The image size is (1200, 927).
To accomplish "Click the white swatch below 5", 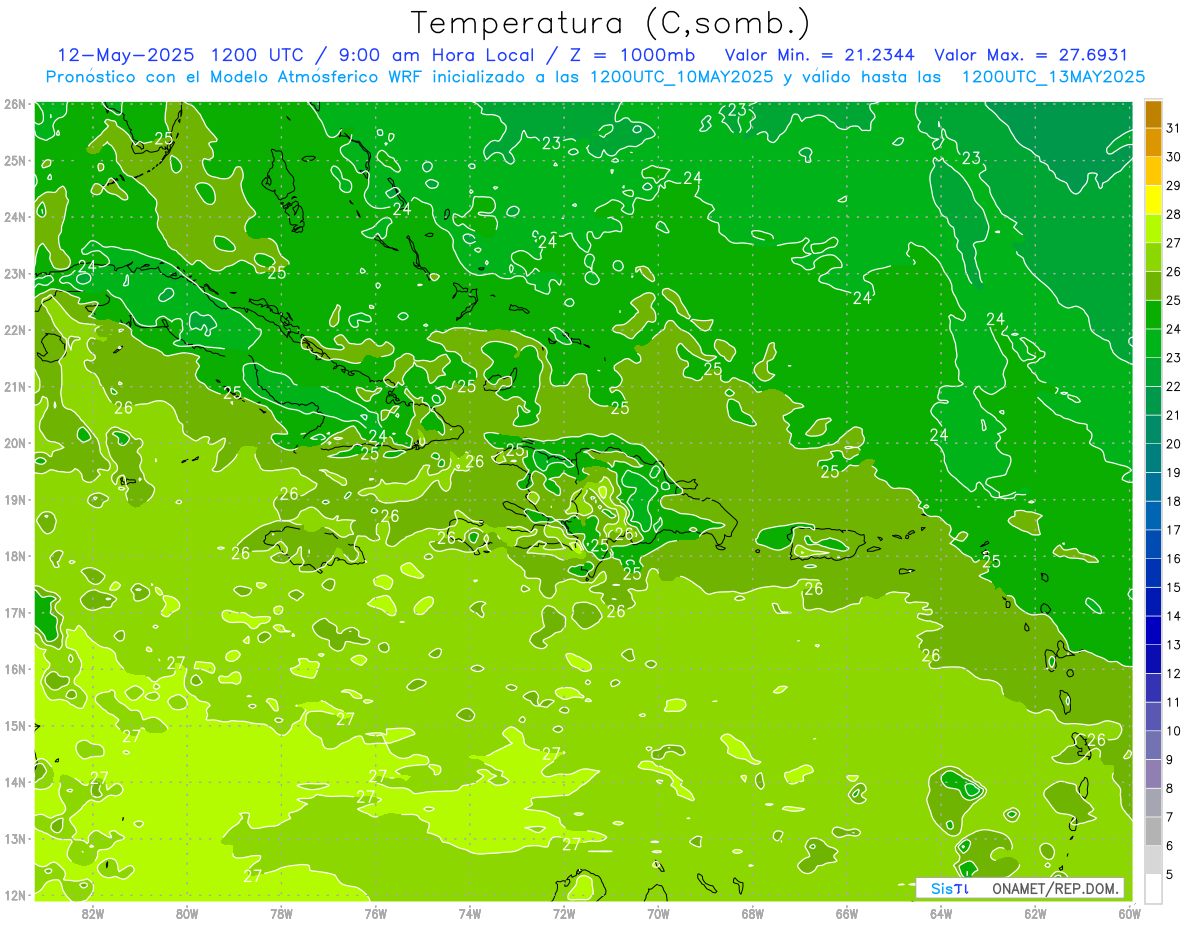I will (1153, 888).
